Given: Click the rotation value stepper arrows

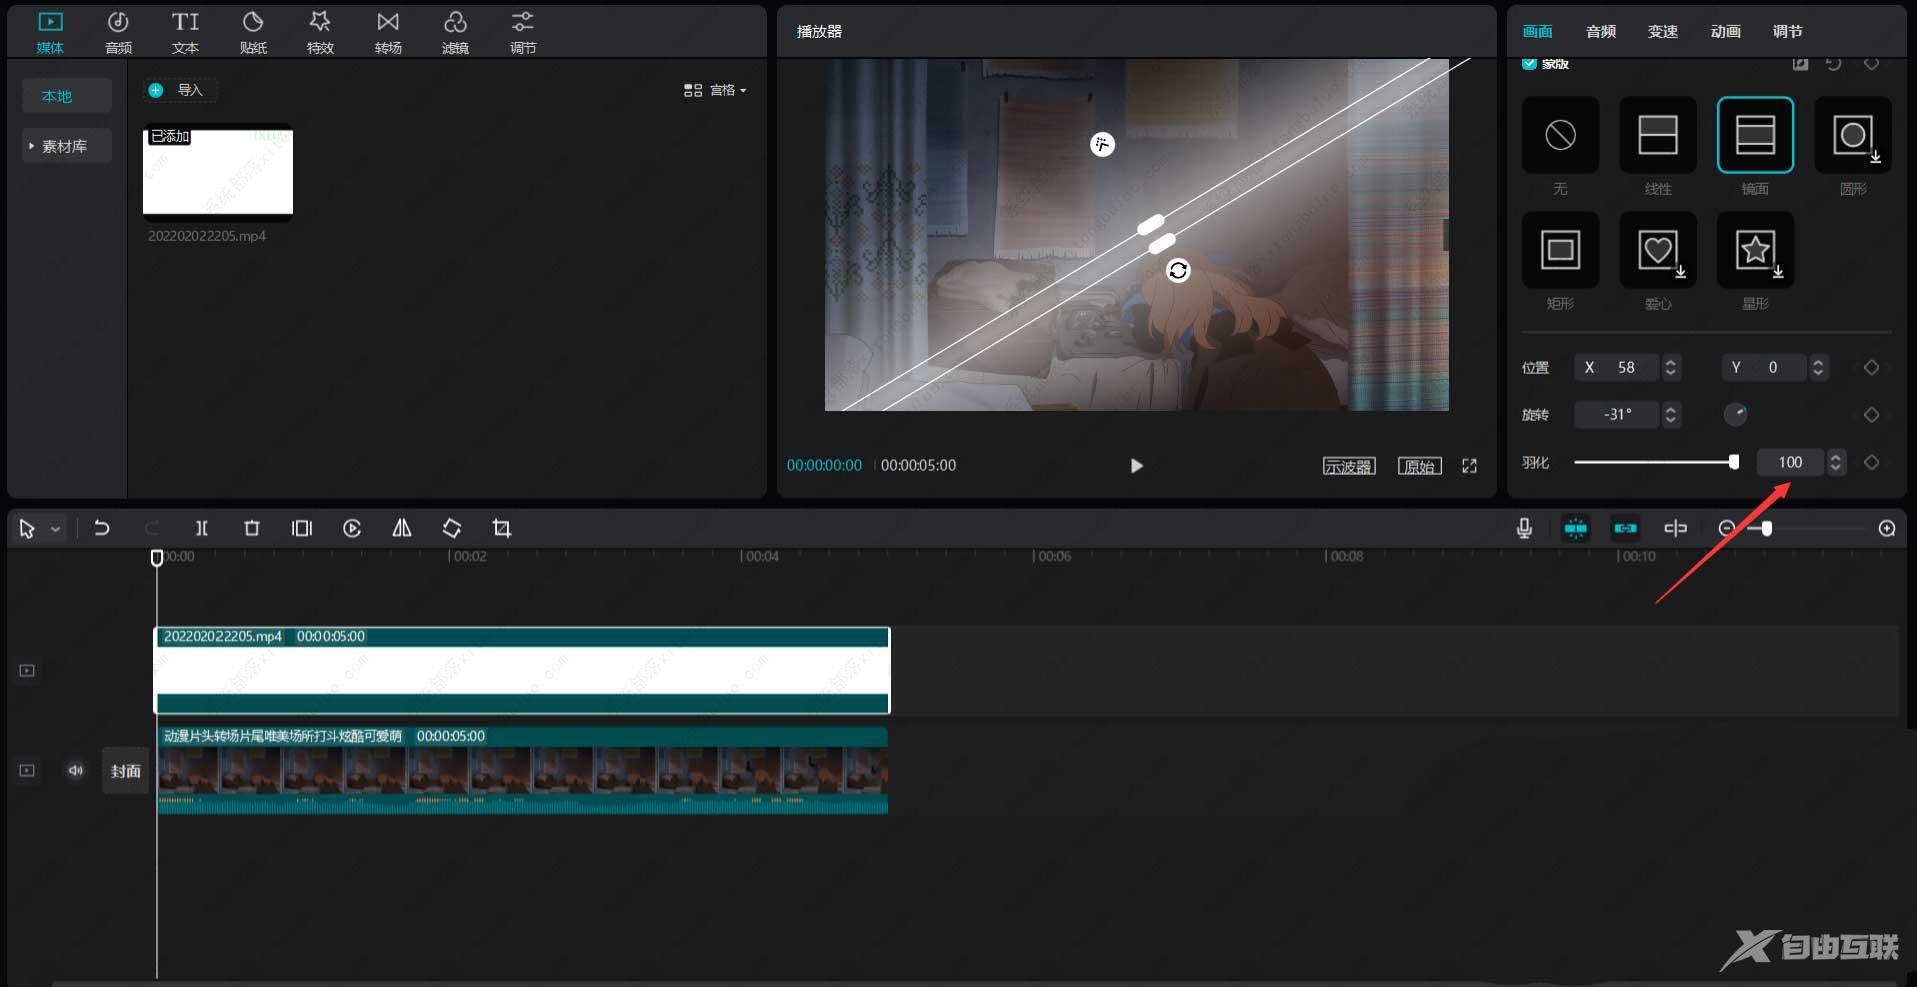Looking at the screenshot, I should click(1670, 415).
